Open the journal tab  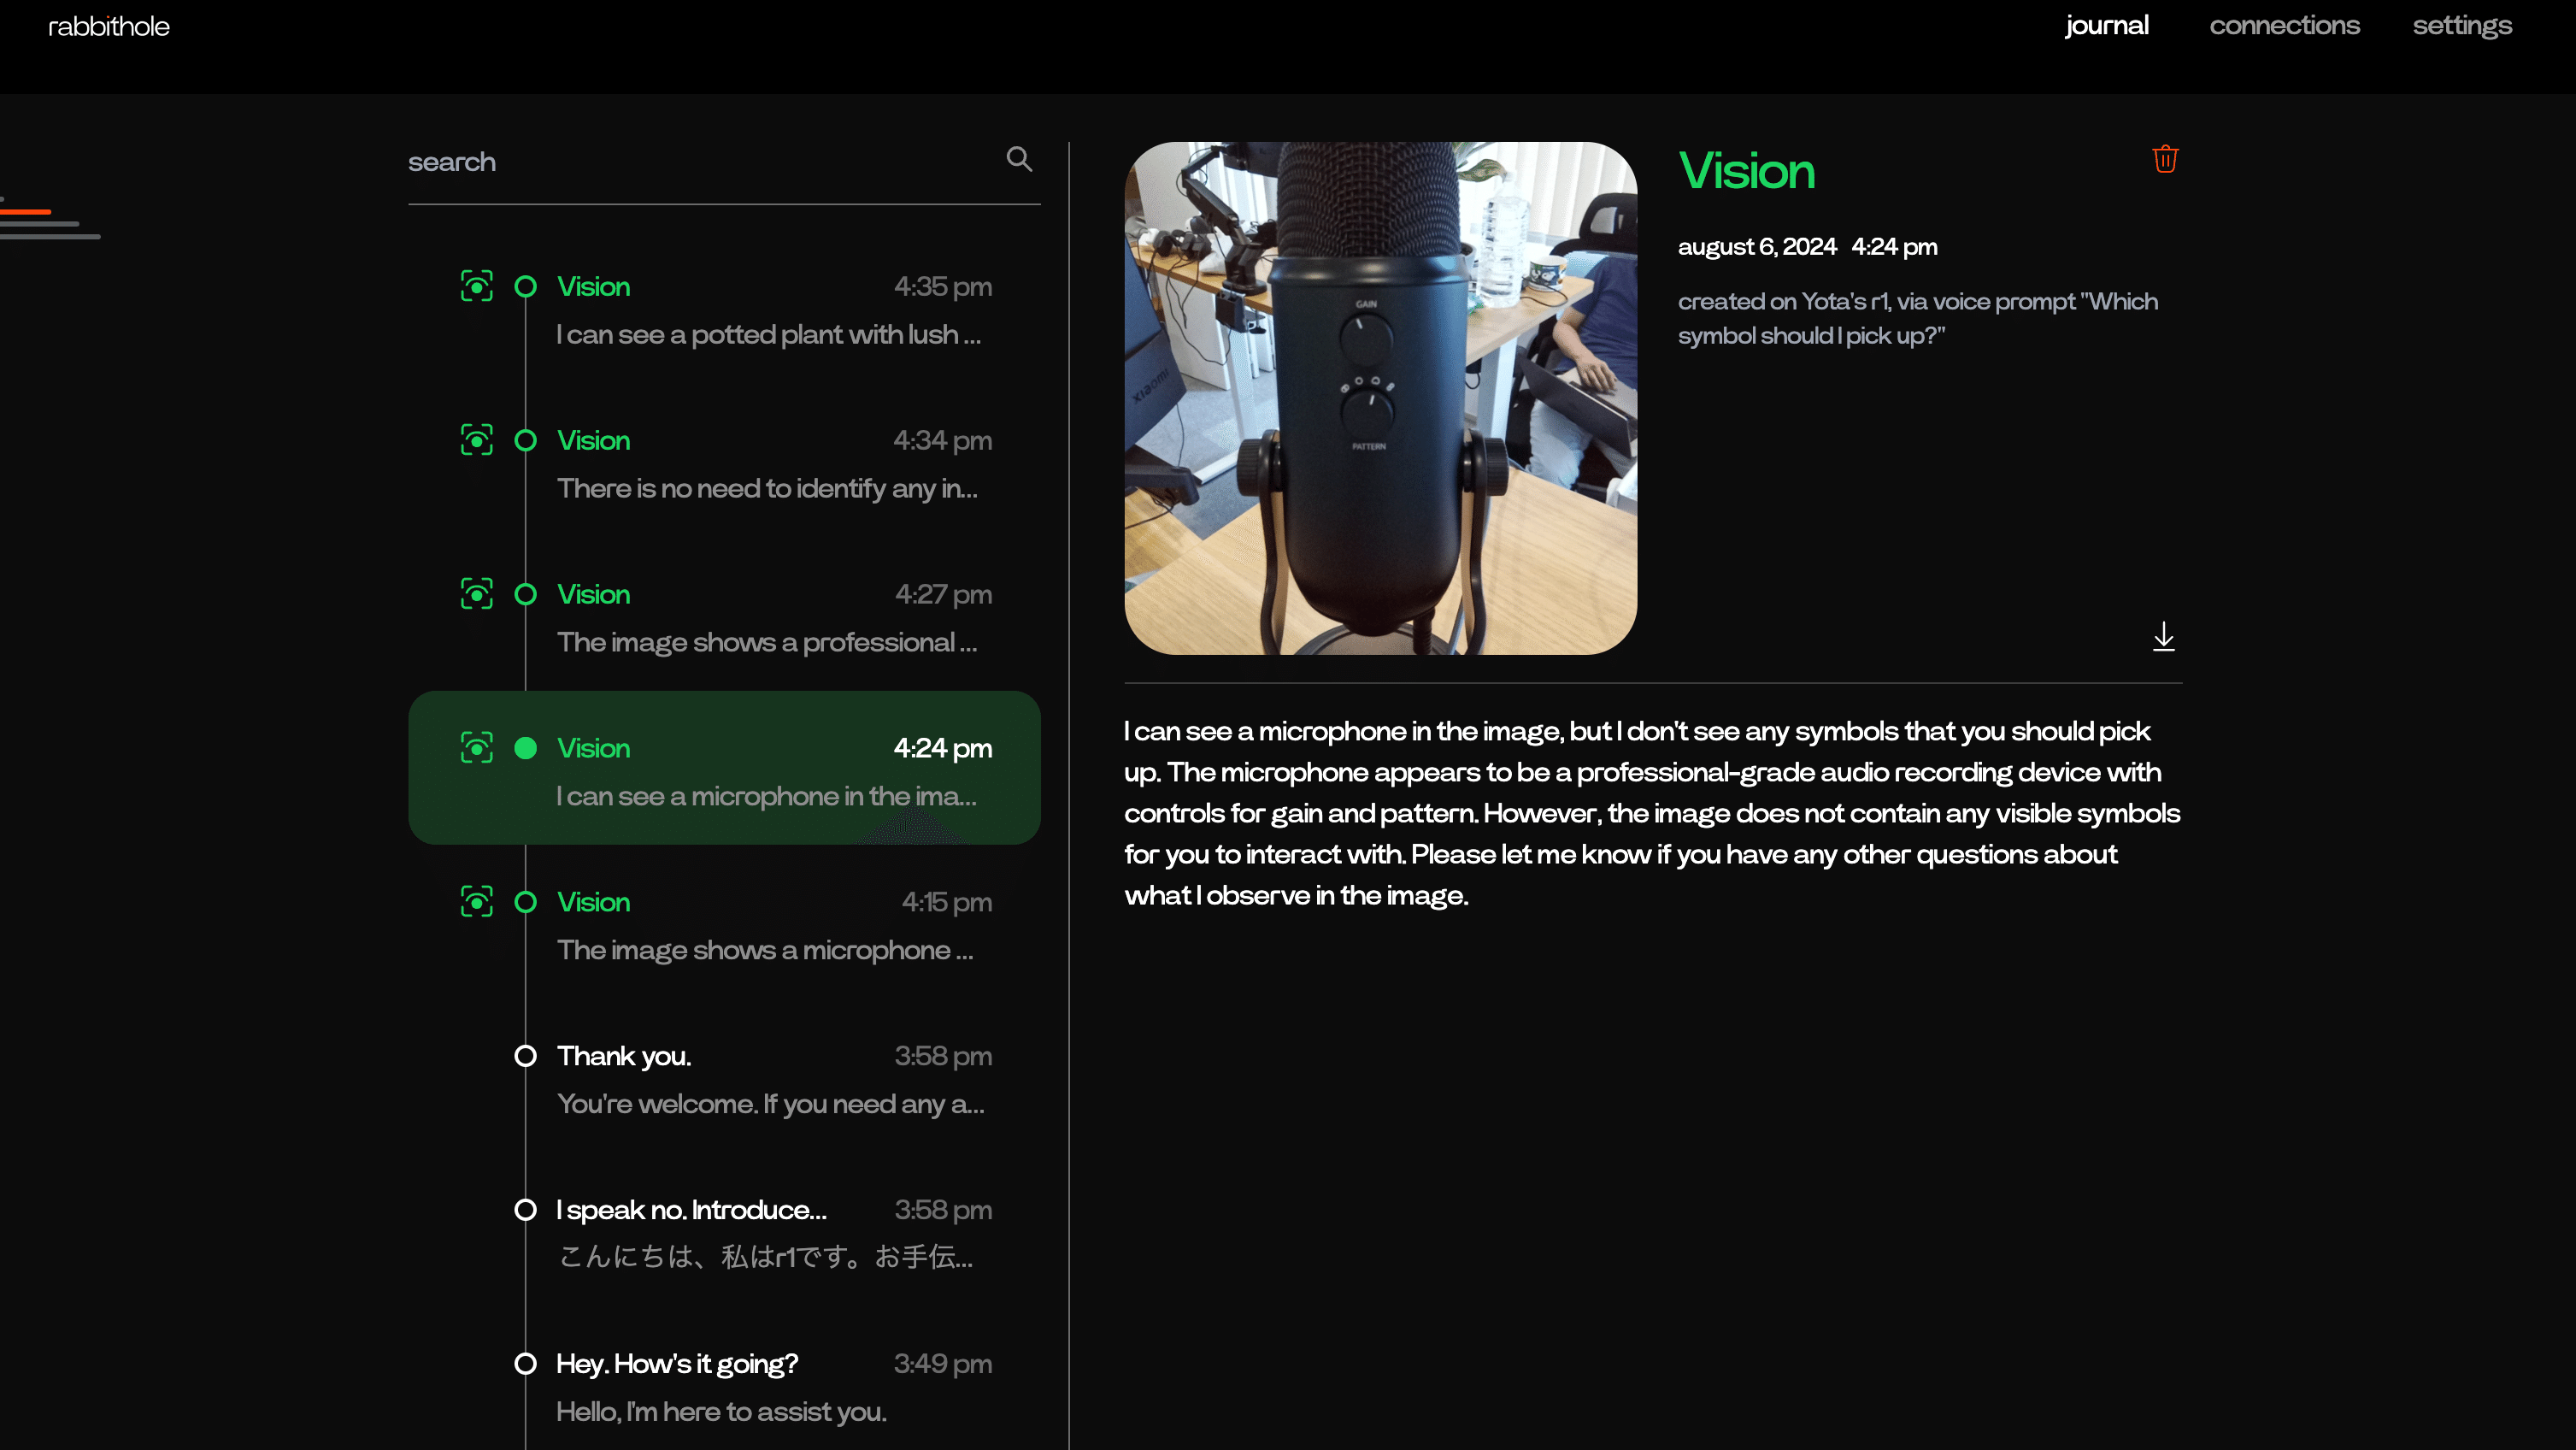2106,26
